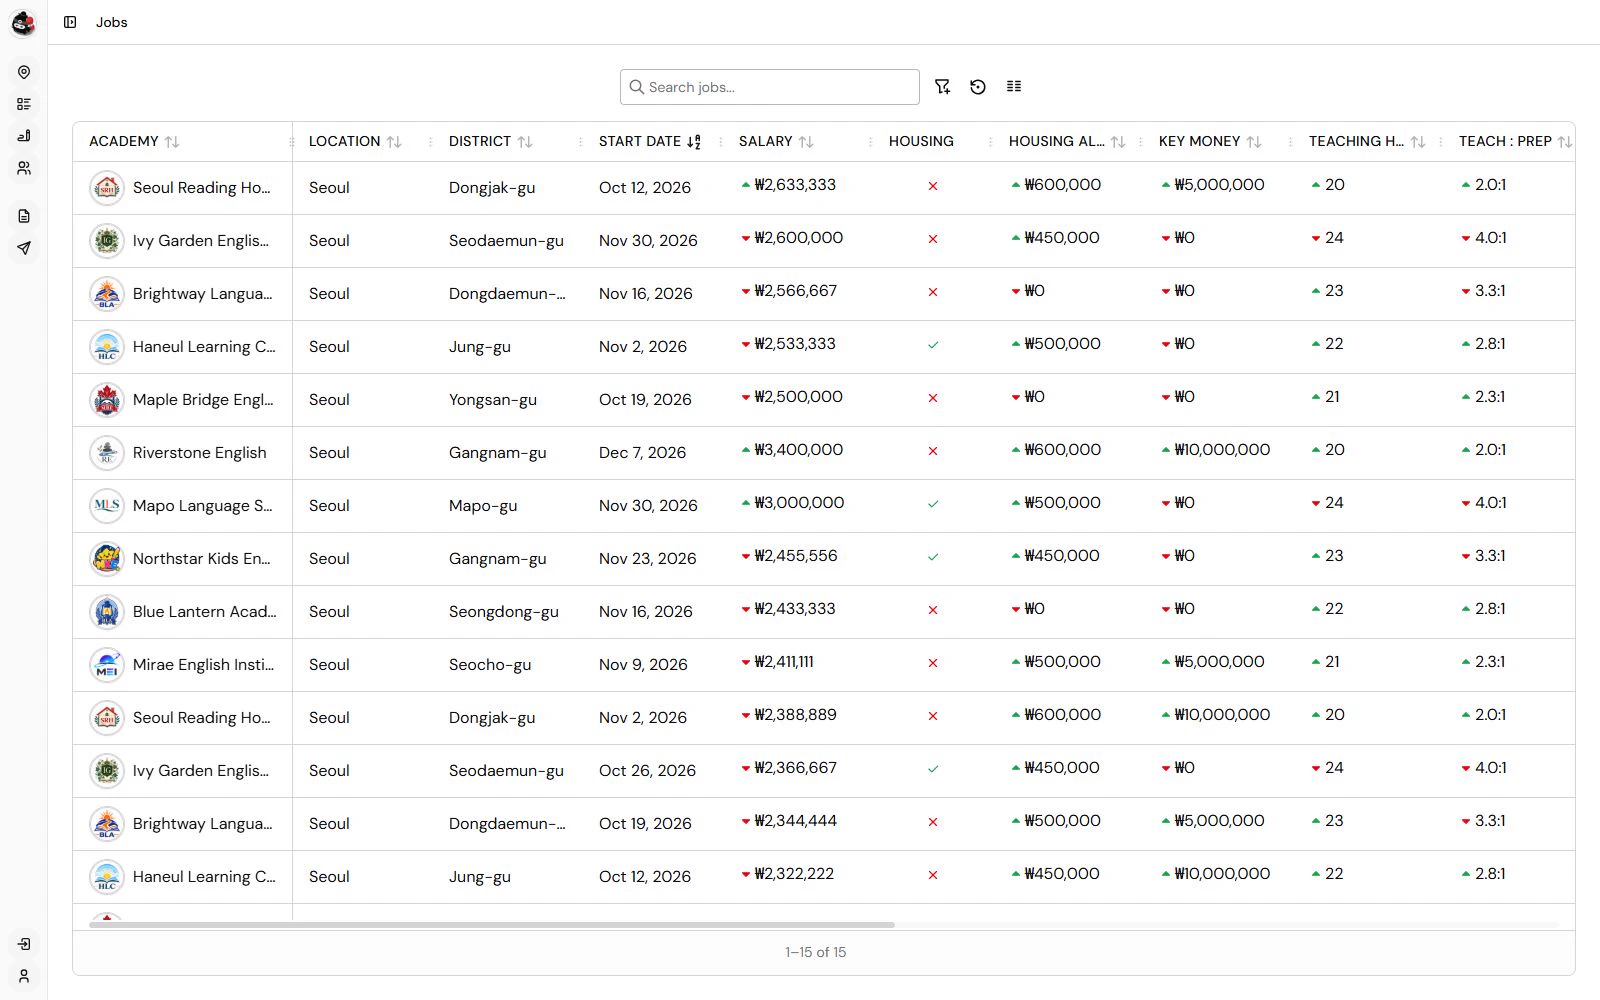Click the Seongdong-gu district cell
This screenshot has width=1600, height=1000.
click(504, 612)
